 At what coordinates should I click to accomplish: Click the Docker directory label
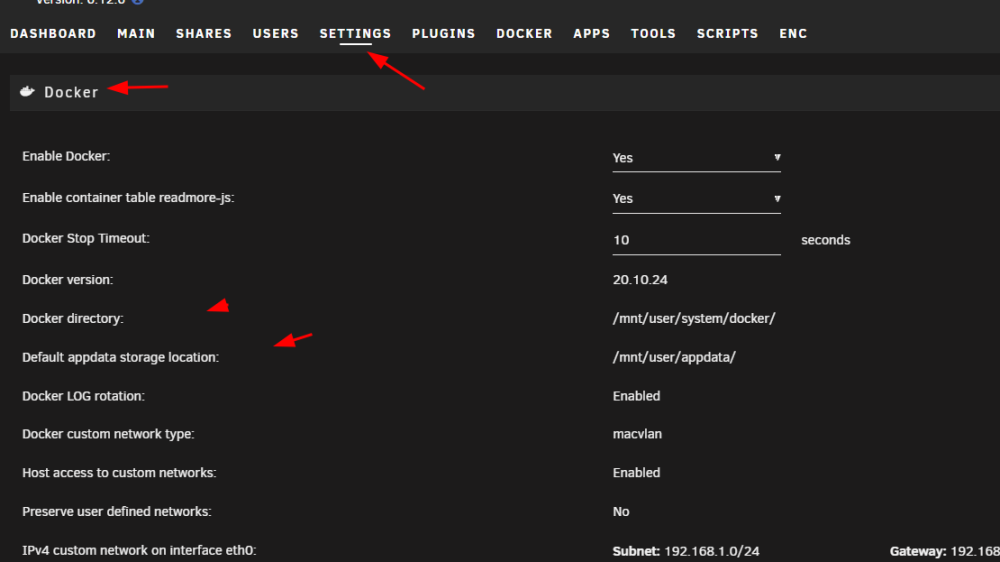click(73, 318)
